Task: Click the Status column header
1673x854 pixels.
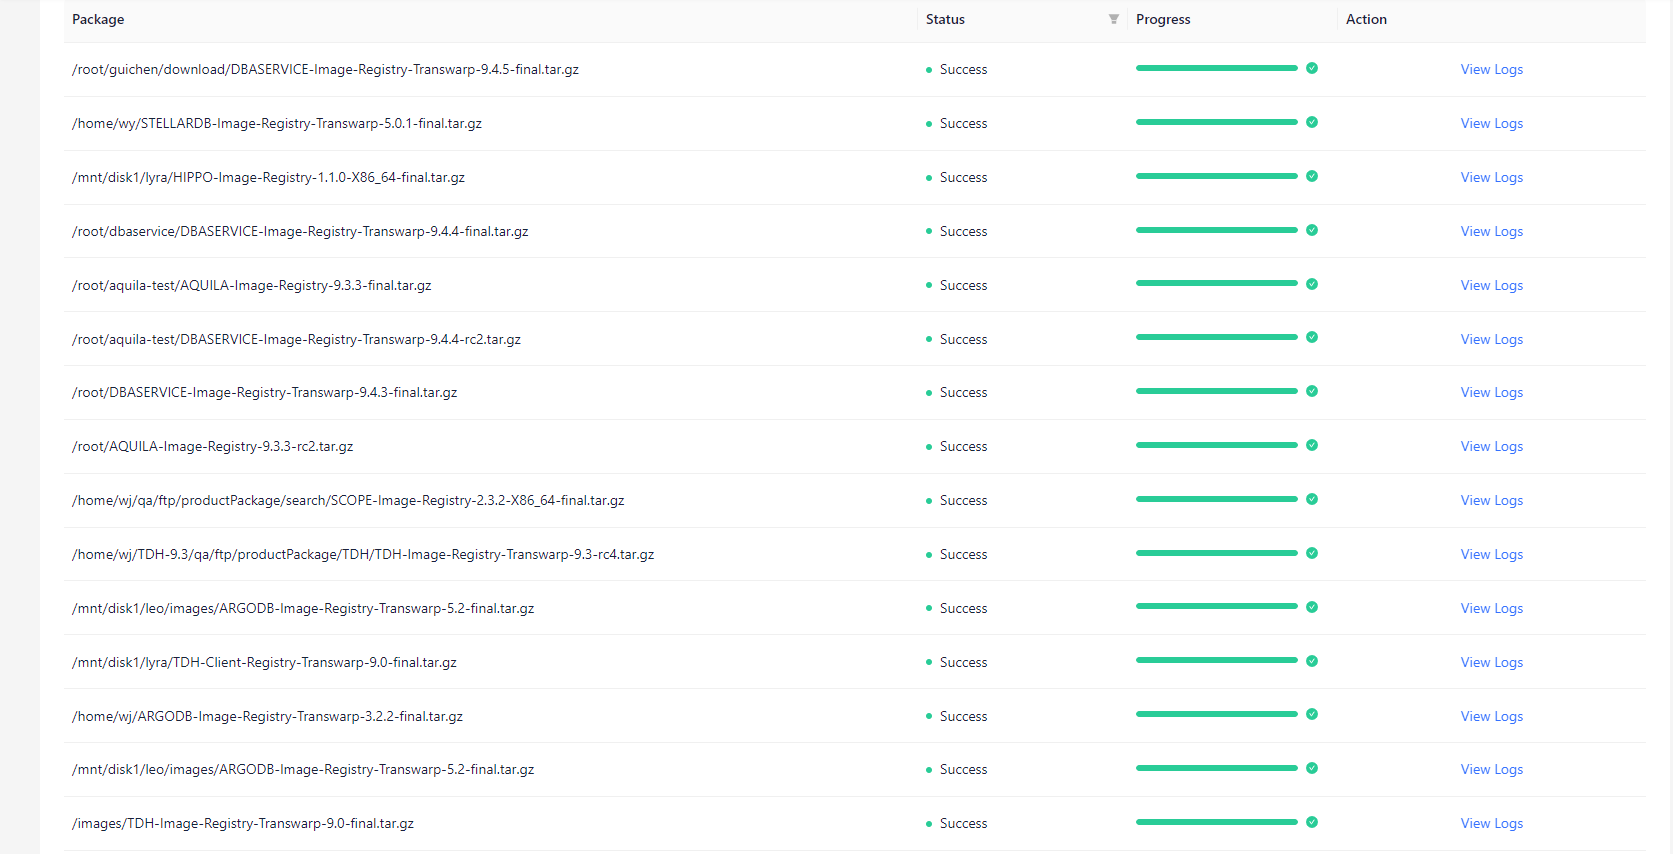Action: [x=945, y=19]
